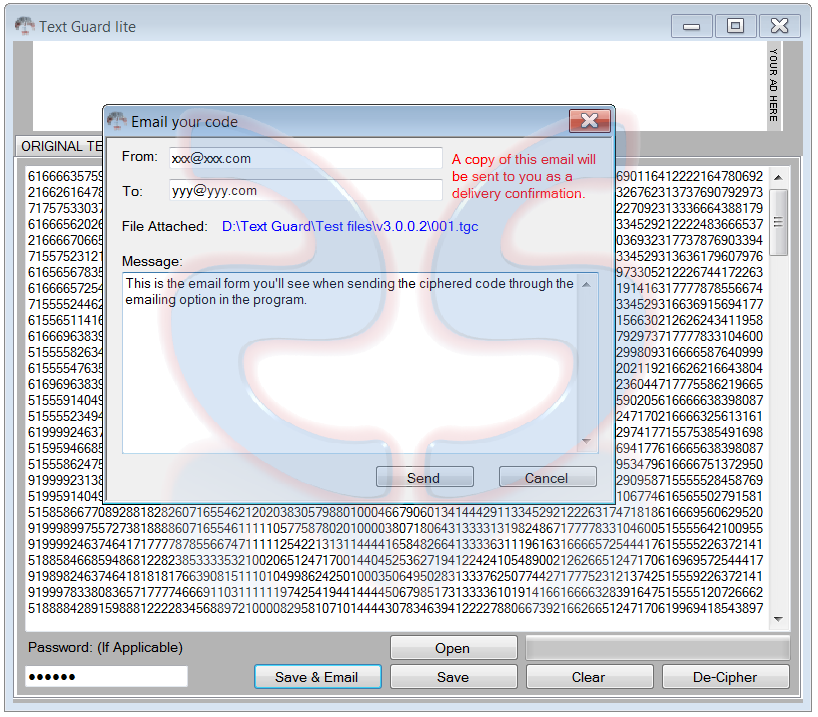Click the Save button
This screenshot has height=717, width=818.
pyautogui.click(x=453, y=677)
